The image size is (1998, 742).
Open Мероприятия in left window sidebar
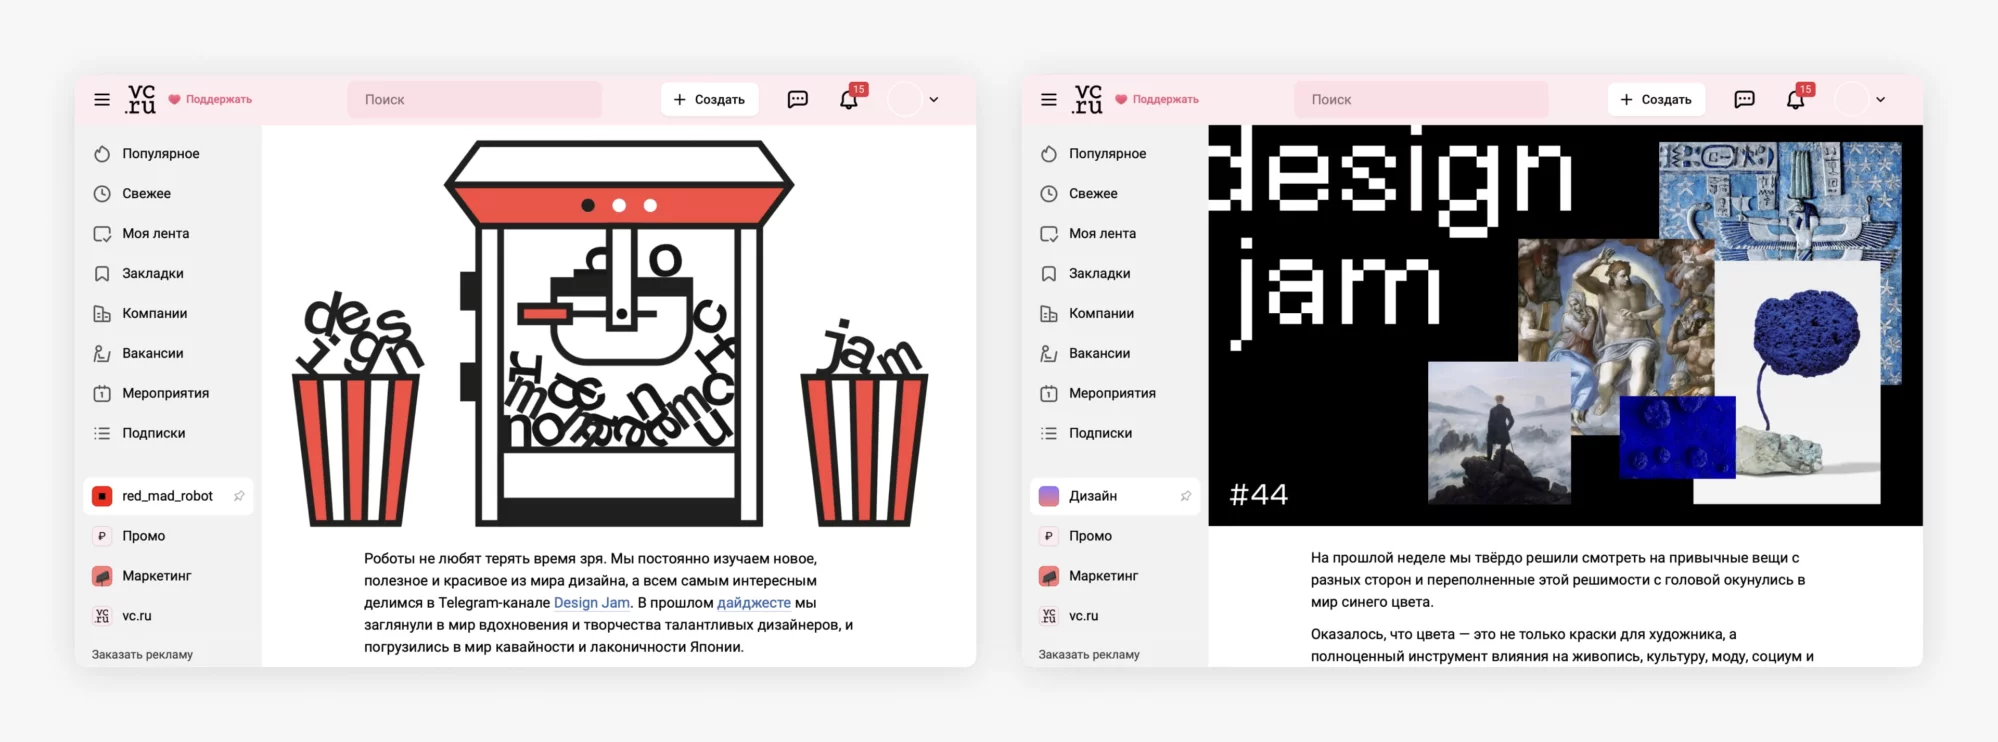(x=165, y=393)
